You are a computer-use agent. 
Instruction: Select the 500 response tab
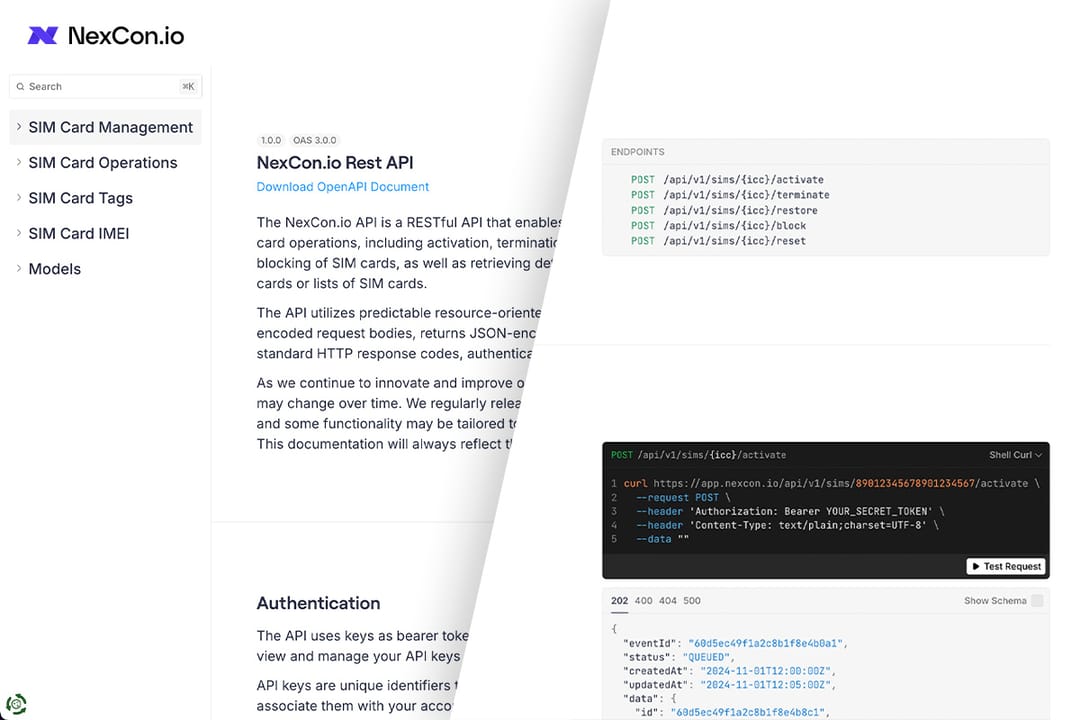(x=692, y=601)
